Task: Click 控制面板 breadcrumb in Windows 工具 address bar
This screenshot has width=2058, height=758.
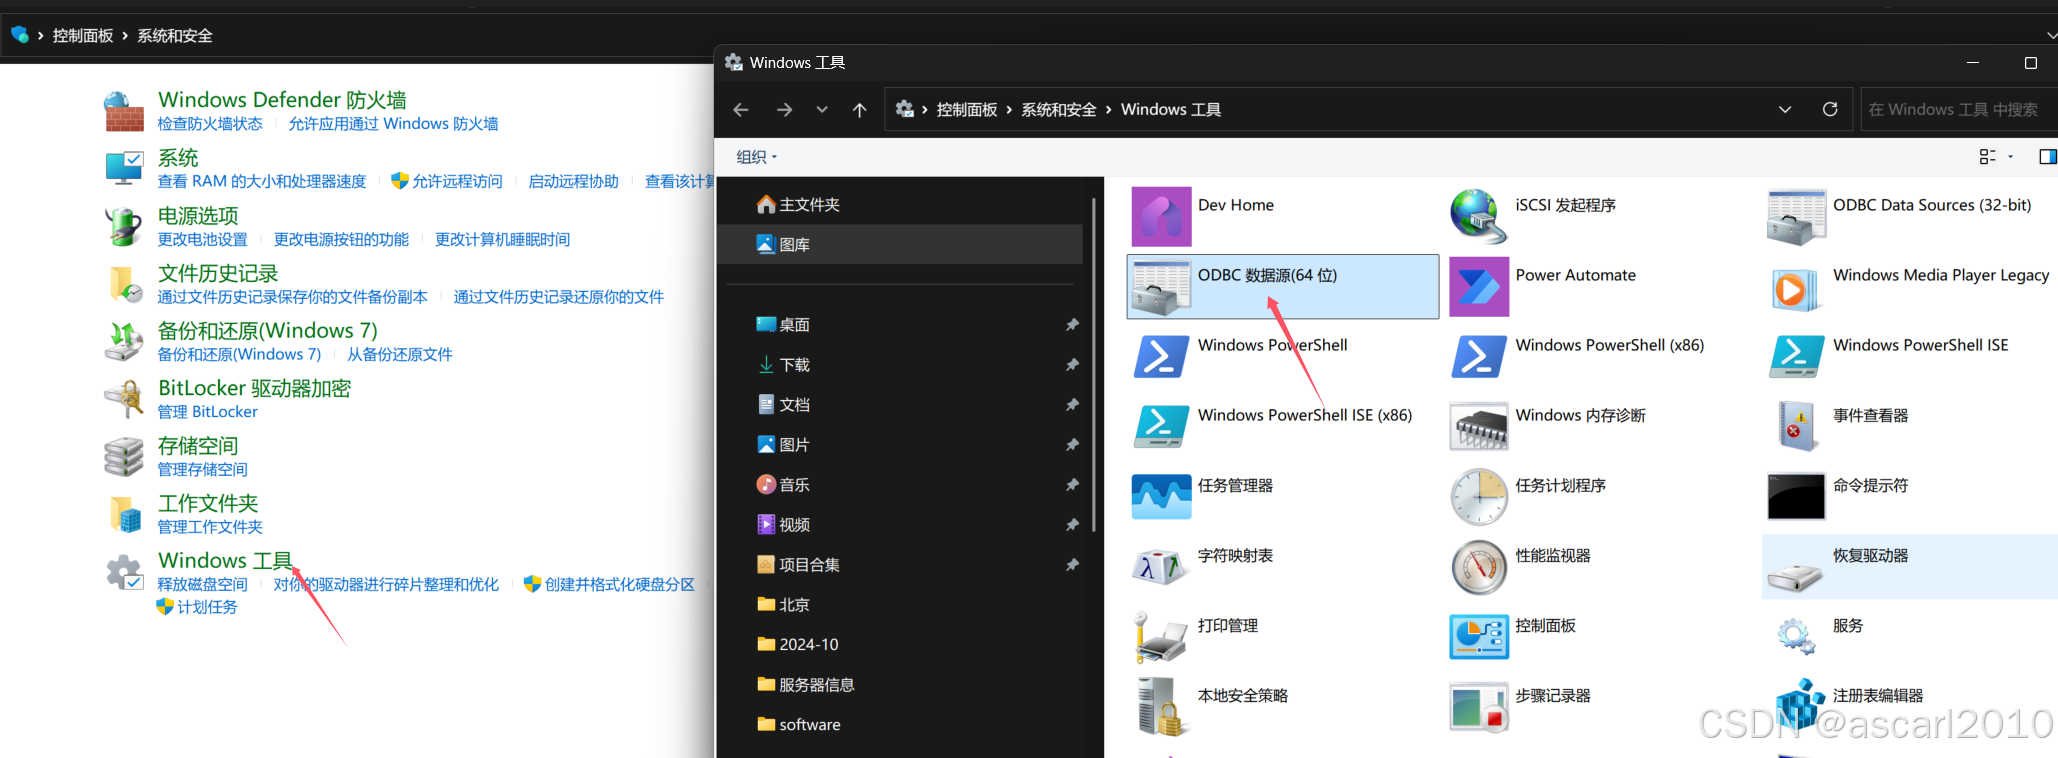Action: click(x=967, y=110)
